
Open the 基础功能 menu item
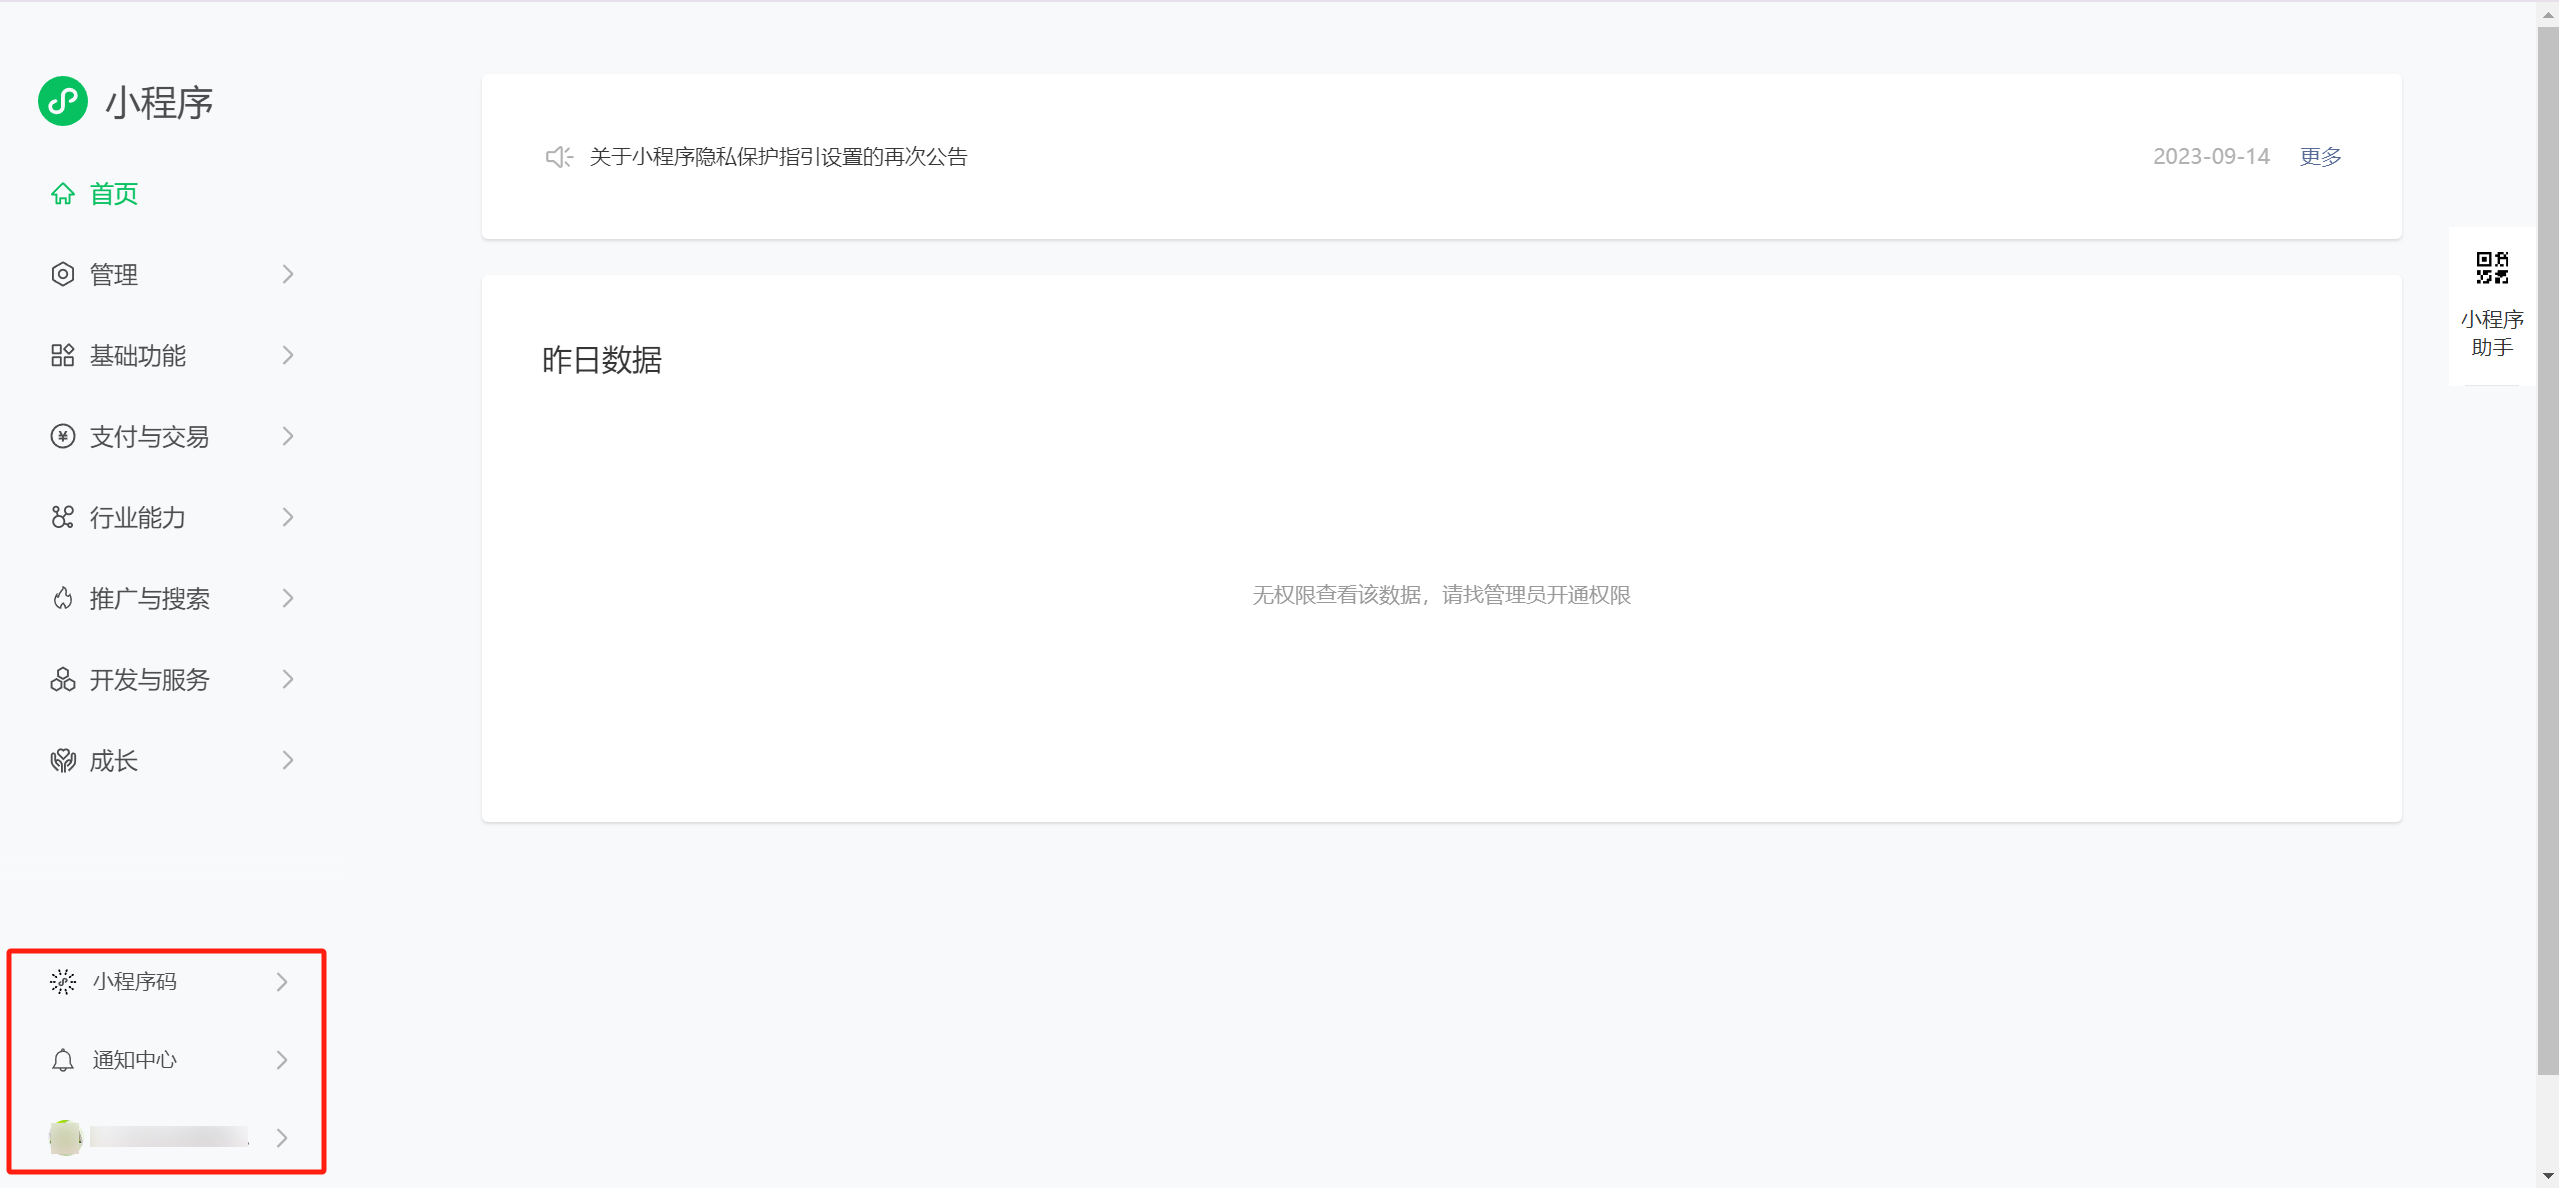tap(138, 355)
